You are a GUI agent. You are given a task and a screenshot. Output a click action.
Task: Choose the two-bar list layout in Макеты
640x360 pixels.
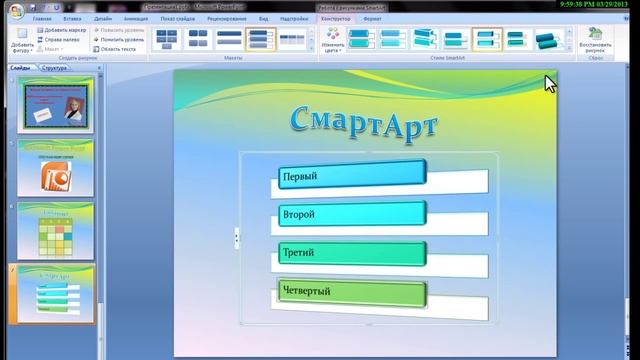click(229, 39)
